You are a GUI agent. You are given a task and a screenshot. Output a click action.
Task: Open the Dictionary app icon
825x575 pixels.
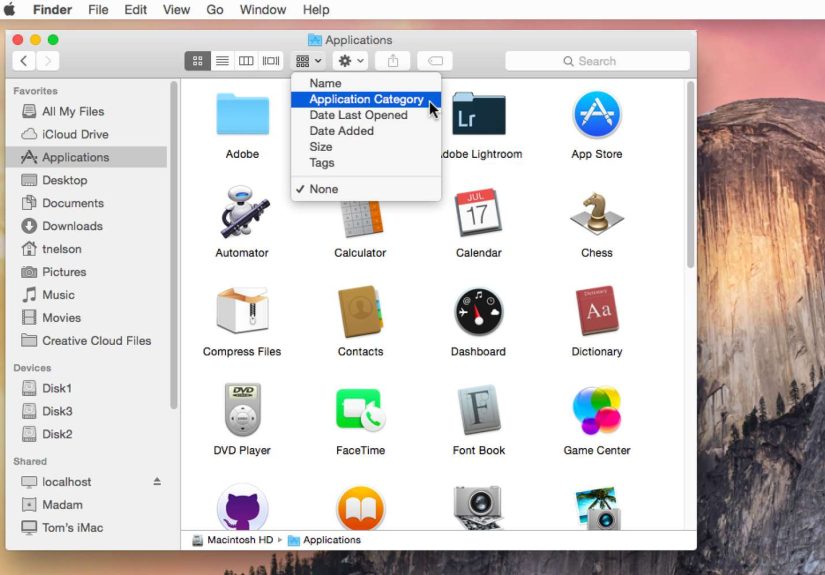point(597,311)
